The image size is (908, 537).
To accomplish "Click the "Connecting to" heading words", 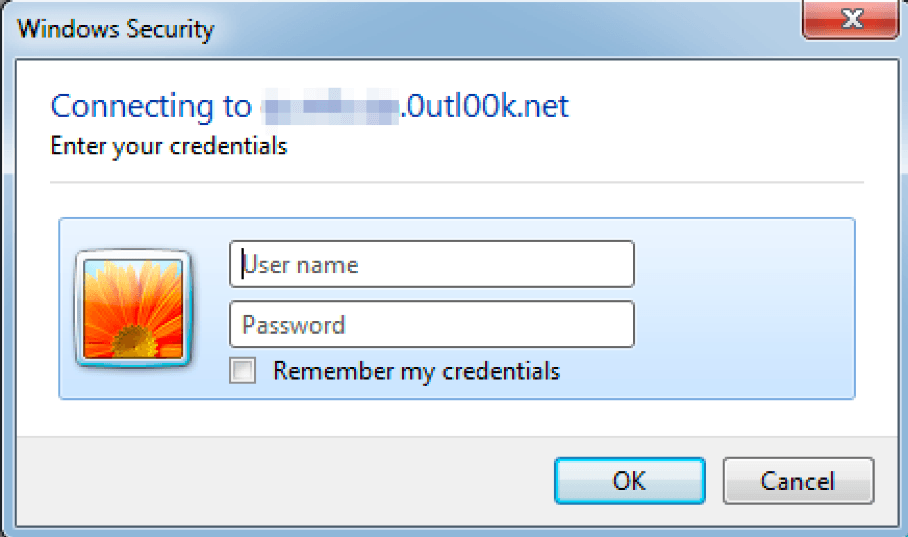I will tap(150, 106).
